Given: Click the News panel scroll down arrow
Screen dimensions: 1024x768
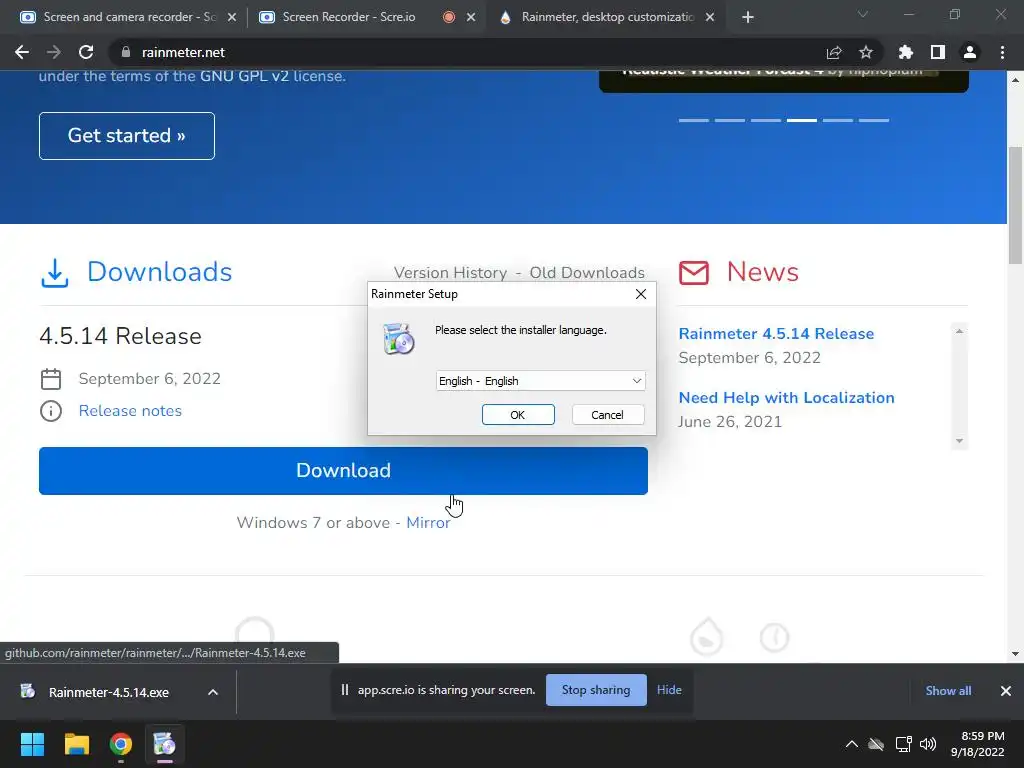Looking at the screenshot, I should coord(959,441).
